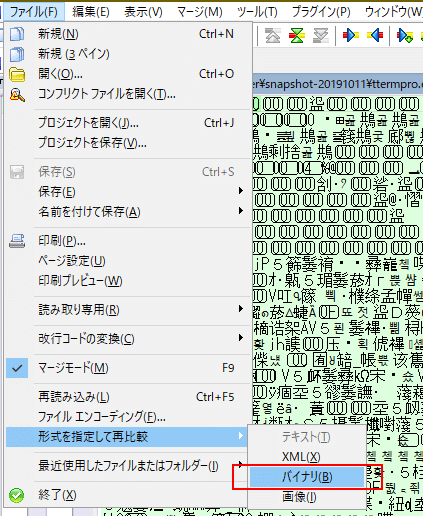This screenshot has height=516, width=423.
Task: Click the last difference toolbar icon
Action: [x=321, y=35]
